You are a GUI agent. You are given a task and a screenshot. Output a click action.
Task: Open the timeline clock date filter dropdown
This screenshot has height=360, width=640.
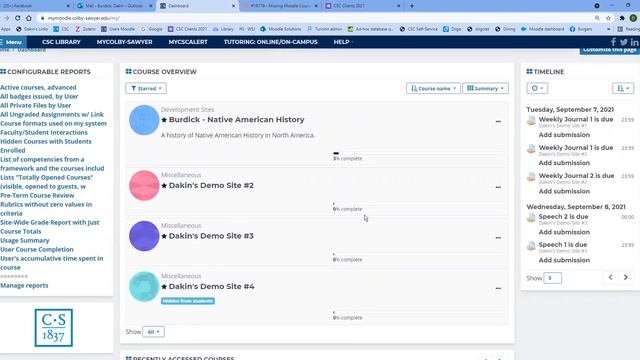pos(537,88)
